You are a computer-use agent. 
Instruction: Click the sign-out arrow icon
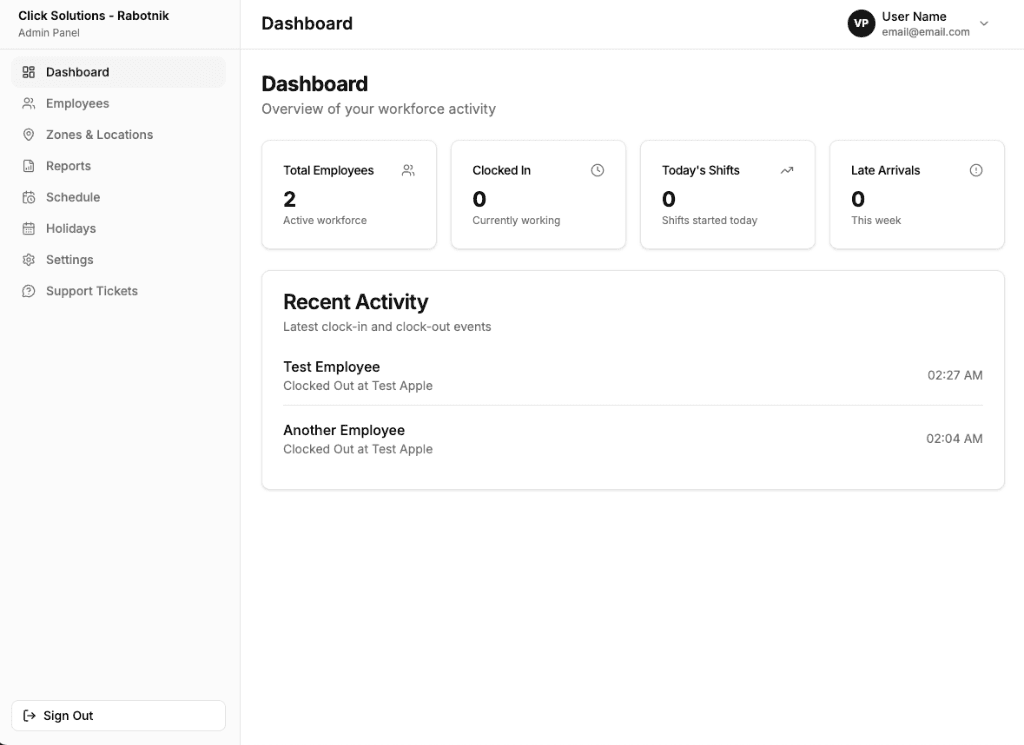pyautogui.click(x=31, y=715)
